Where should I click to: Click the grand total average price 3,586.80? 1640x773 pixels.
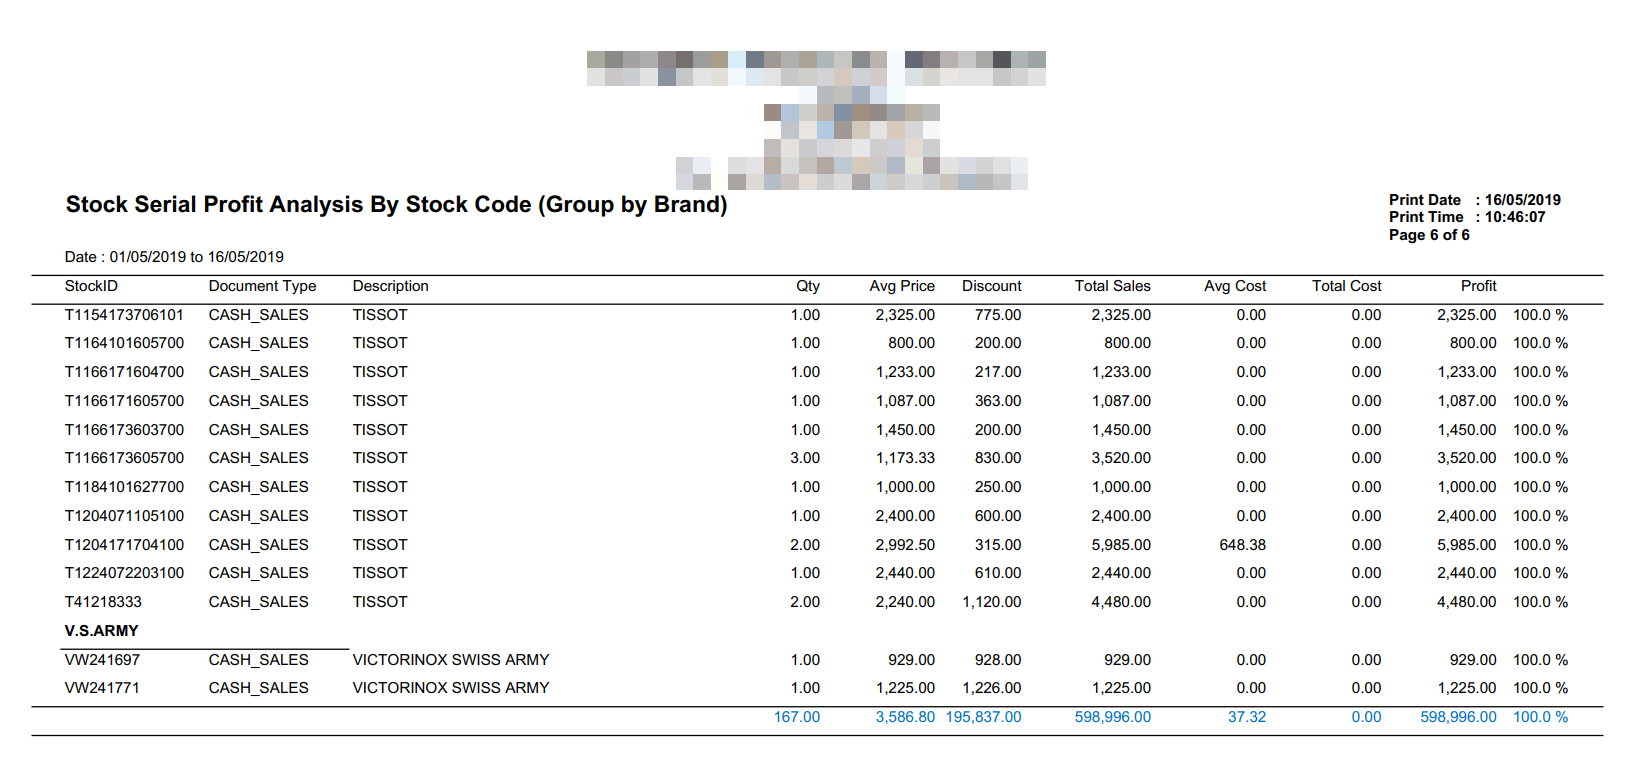point(906,717)
